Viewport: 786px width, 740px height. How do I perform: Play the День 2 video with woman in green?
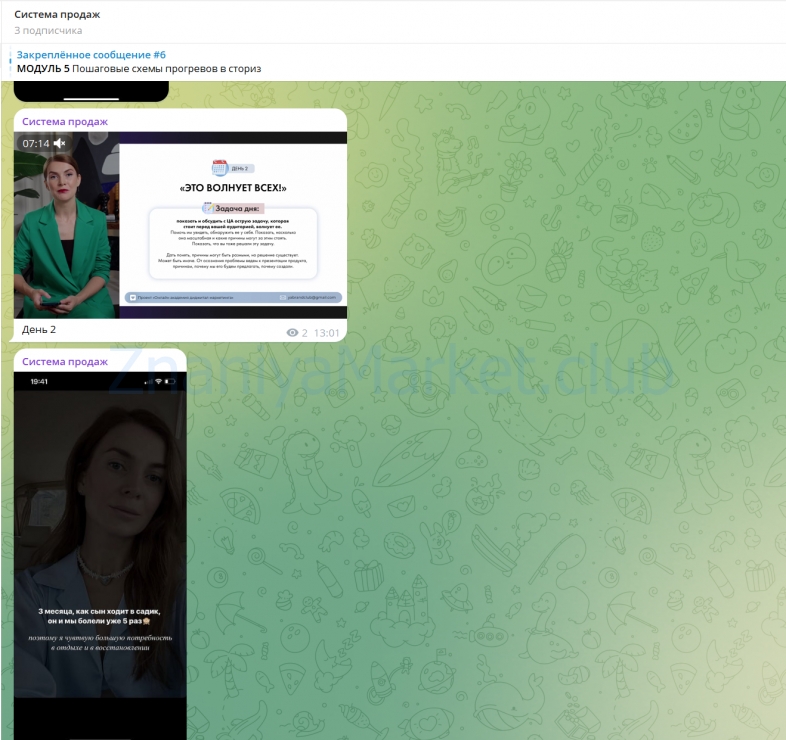(180, 225)
